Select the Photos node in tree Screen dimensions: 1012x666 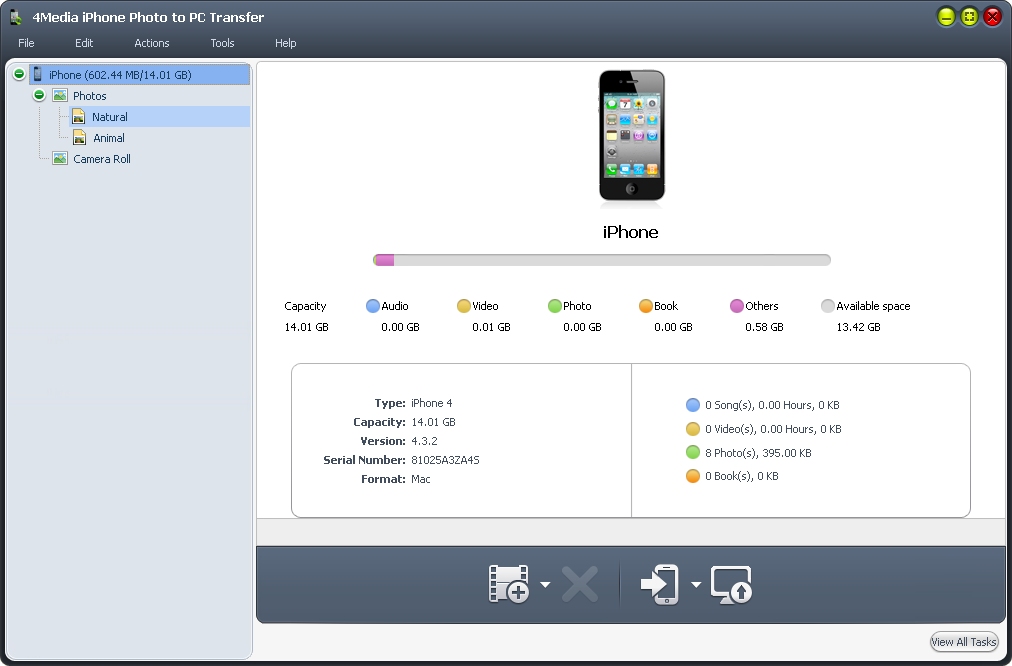point(90,96)
